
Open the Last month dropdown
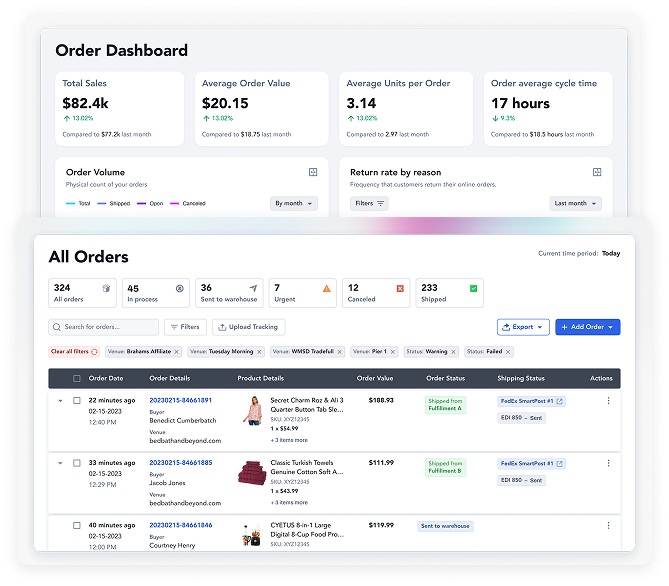[x=575, y=204]
